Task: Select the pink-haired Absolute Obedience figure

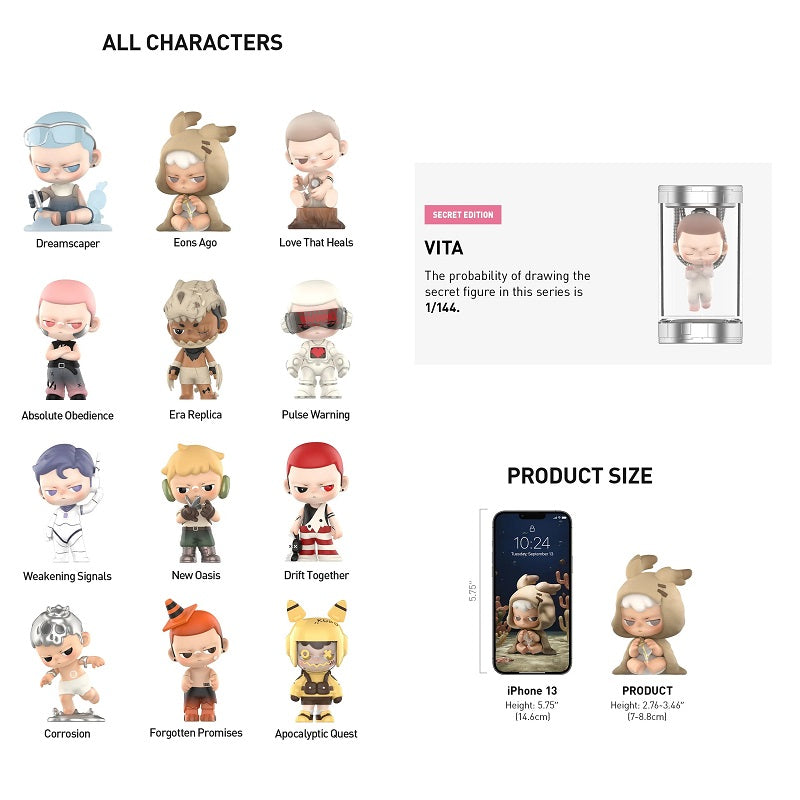Action: pyautogui.click(x=67, y=339)
